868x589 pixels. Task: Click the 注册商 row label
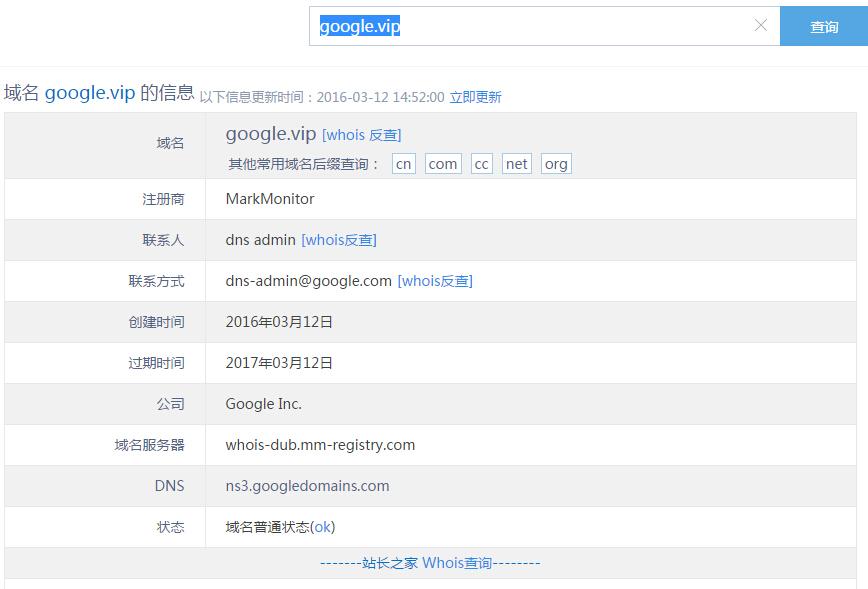click(163, 199)
